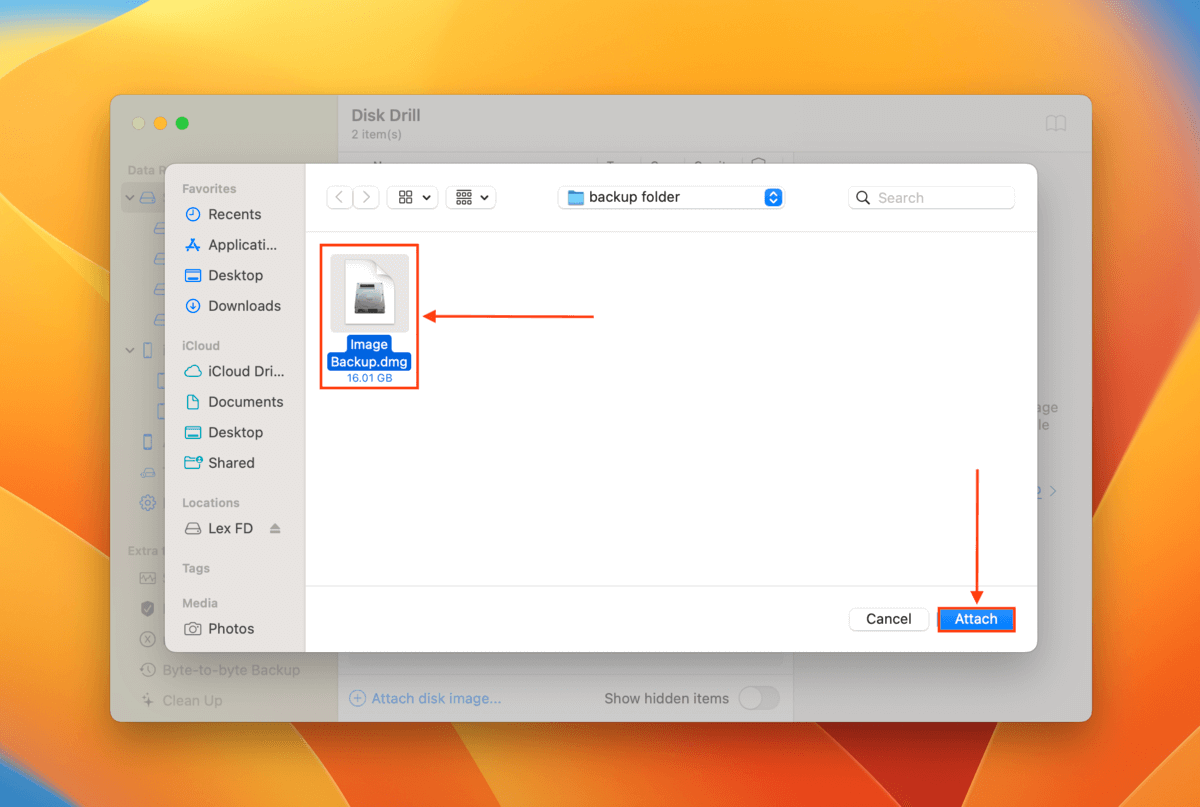Click the Shared folder icon
The height and width of the screenshot is (807, 1200).
[193, 463]
